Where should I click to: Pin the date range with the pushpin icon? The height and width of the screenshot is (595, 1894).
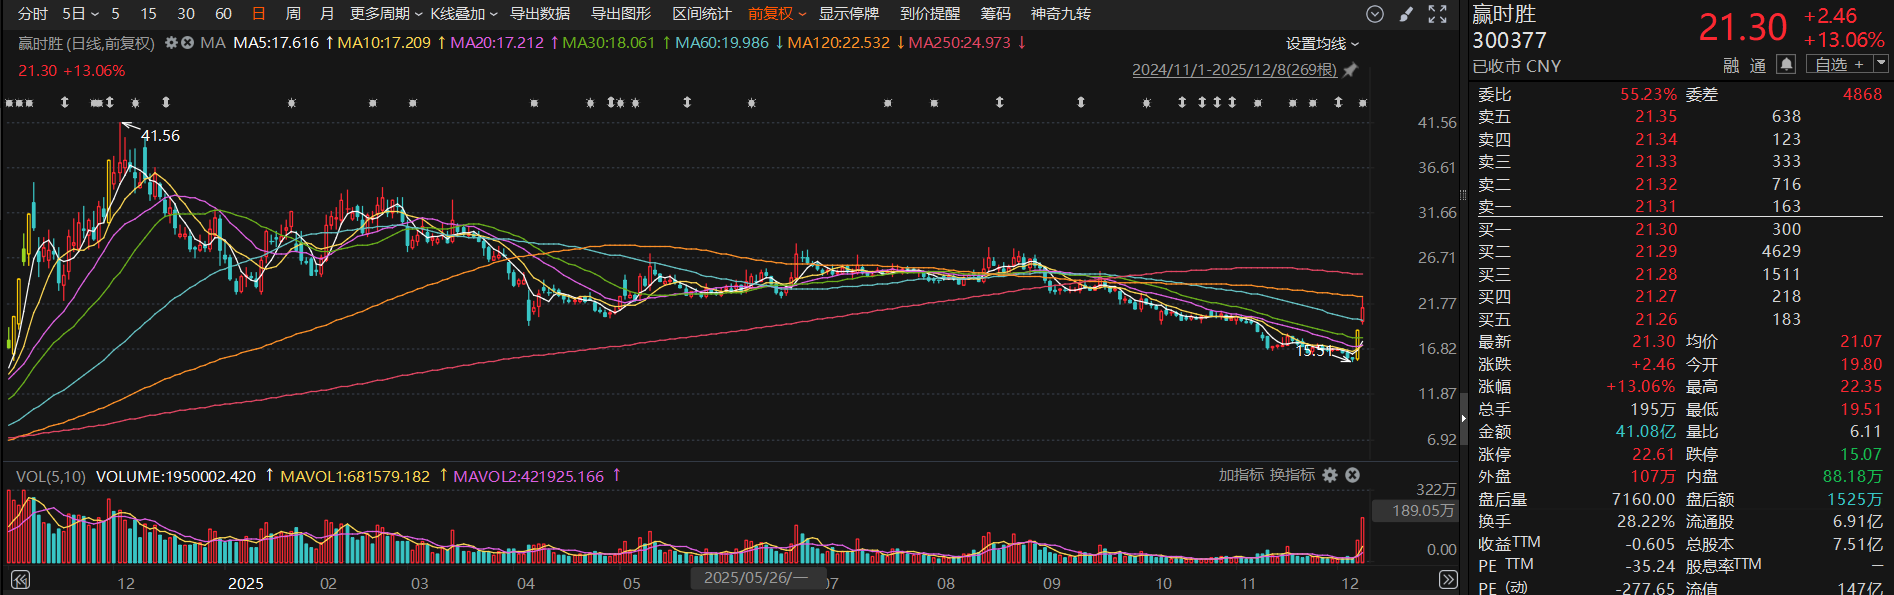point(1350,70)
